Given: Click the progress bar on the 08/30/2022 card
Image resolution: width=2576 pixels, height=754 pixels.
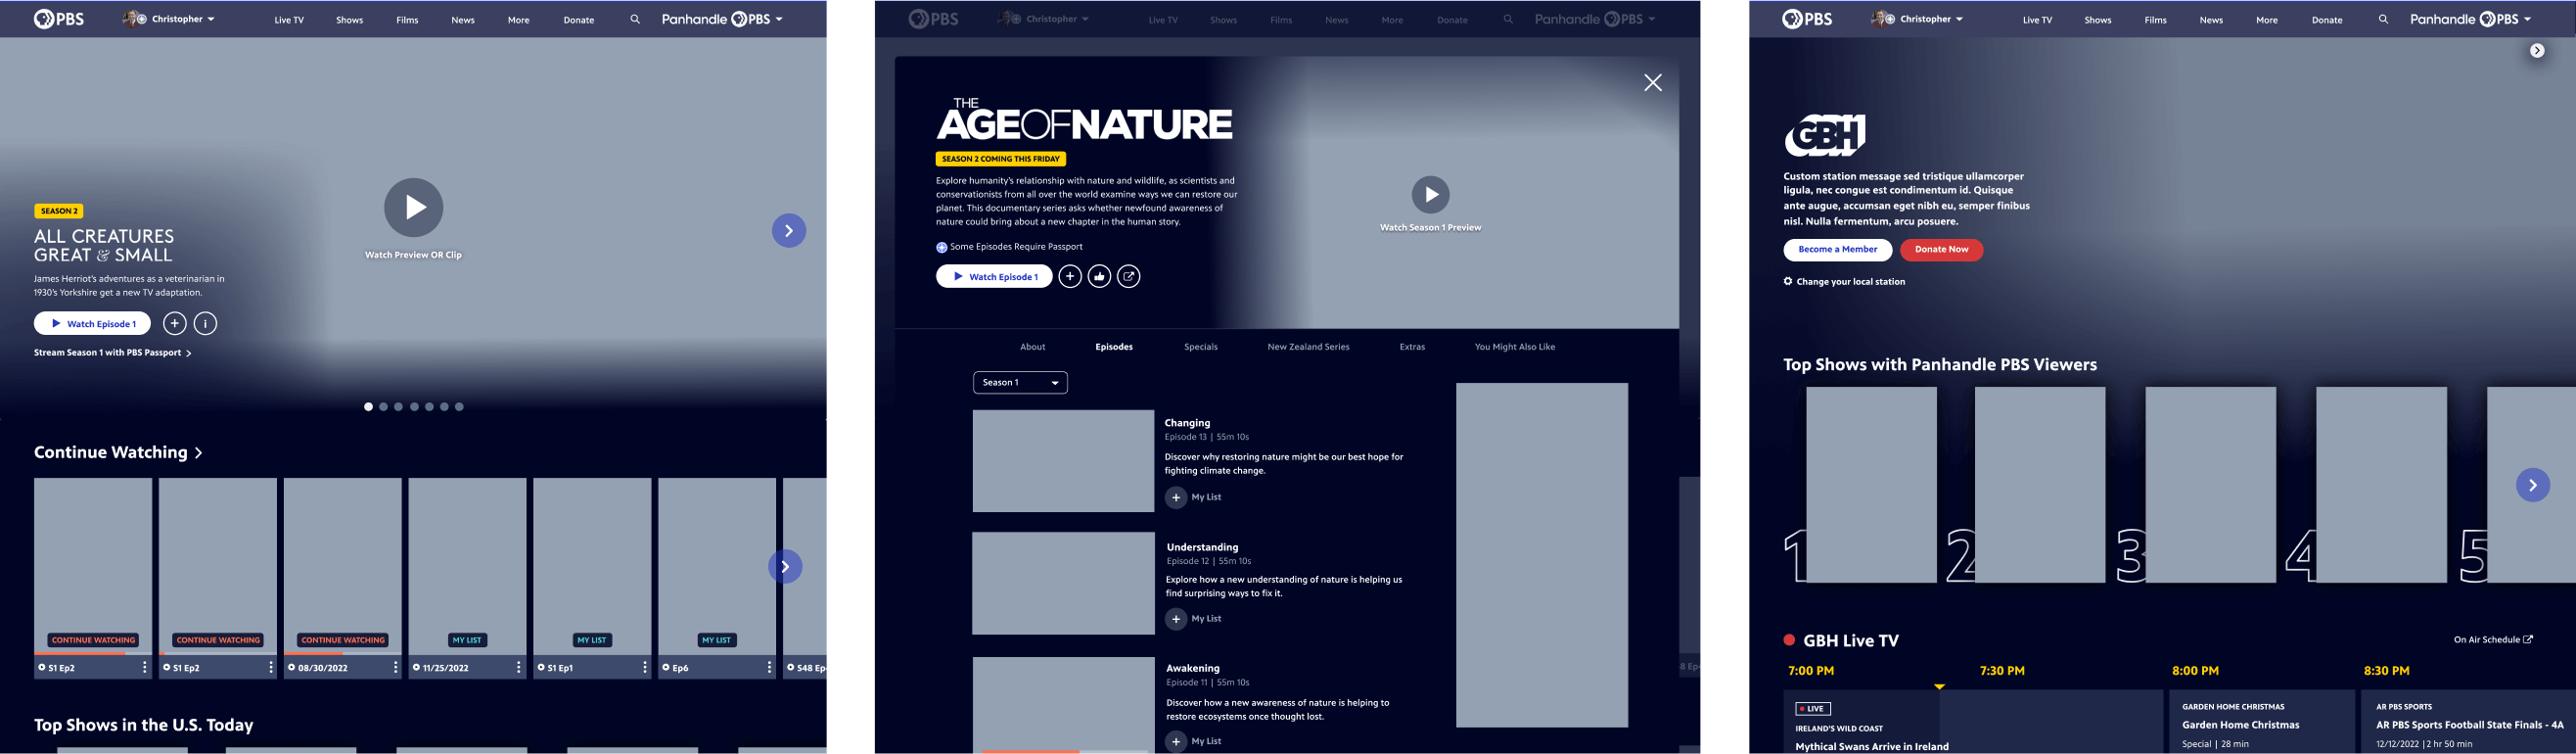Looking at the screenshot, I should point(343,653).
